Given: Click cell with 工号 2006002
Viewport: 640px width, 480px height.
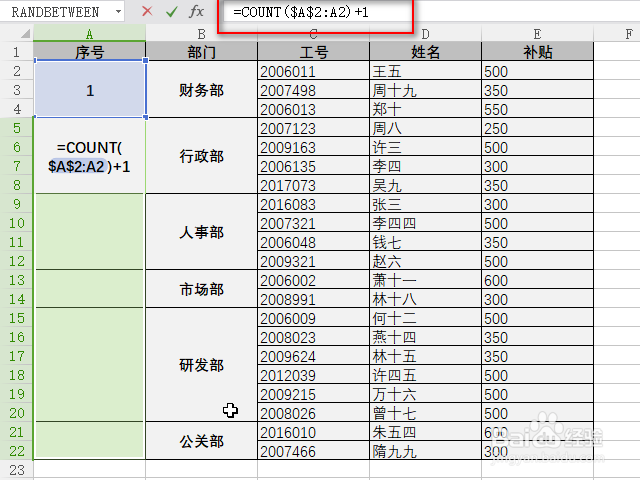Looking at the screenshot, I should (313, 280).
